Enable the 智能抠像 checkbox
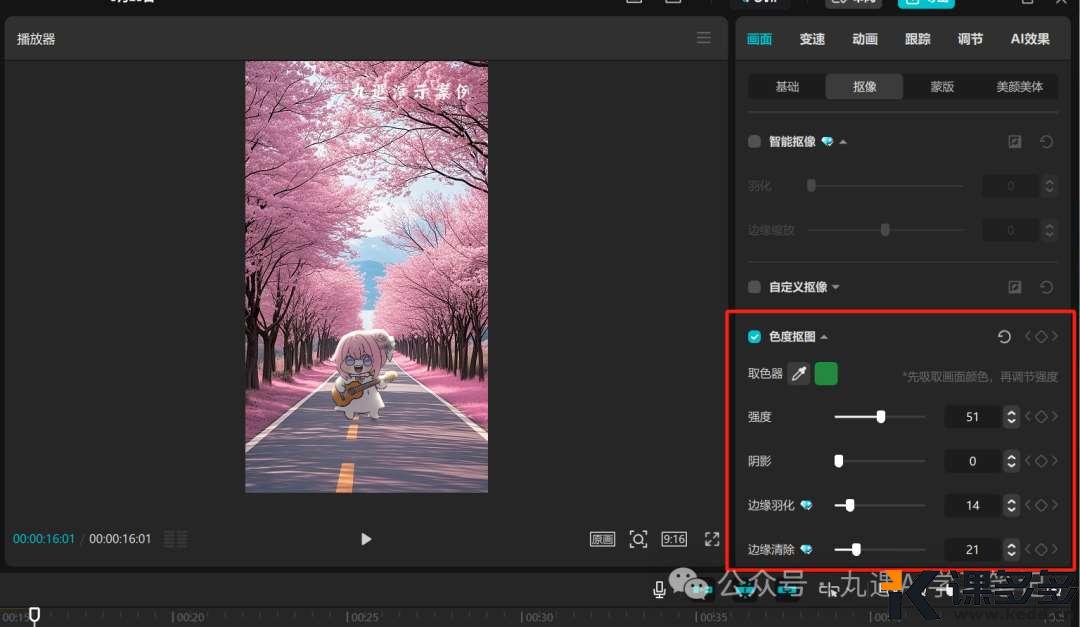 [x=754, y=141]
